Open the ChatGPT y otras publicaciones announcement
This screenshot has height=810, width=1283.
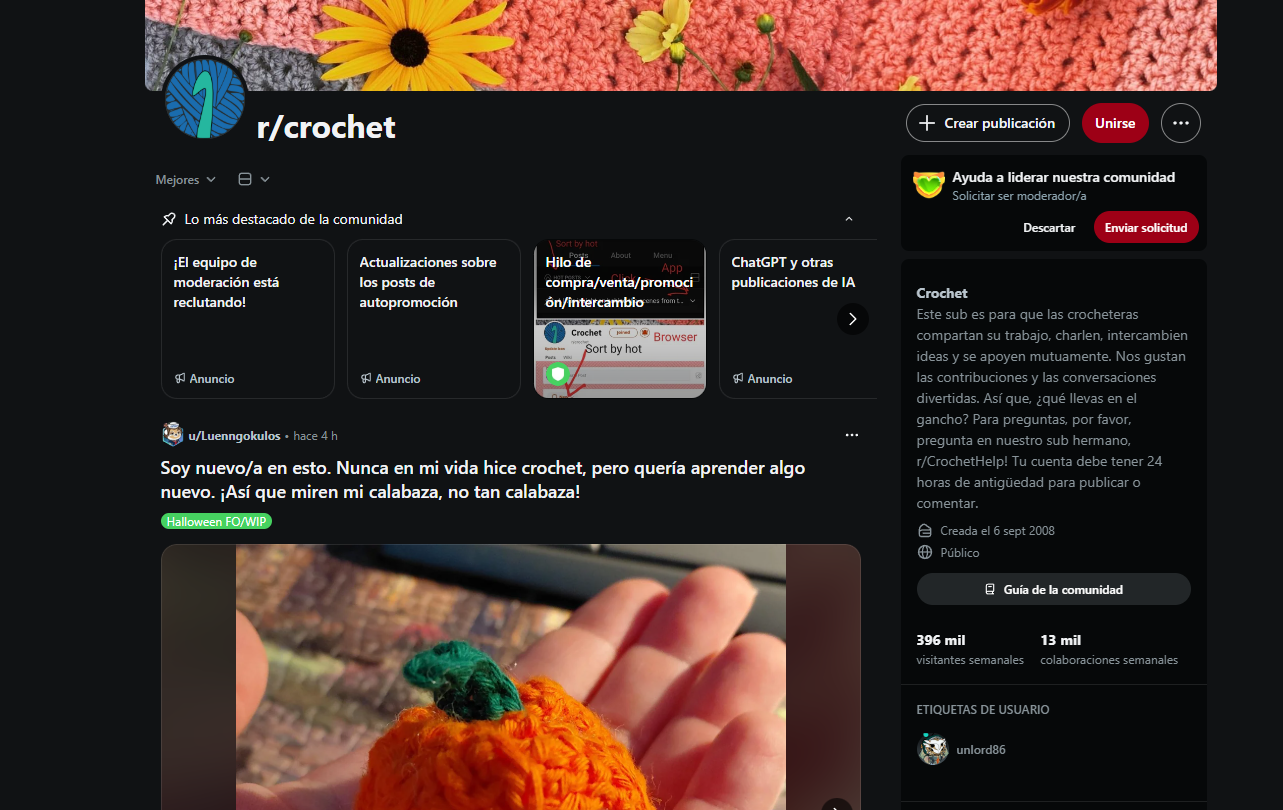click(x=798, y=318)
